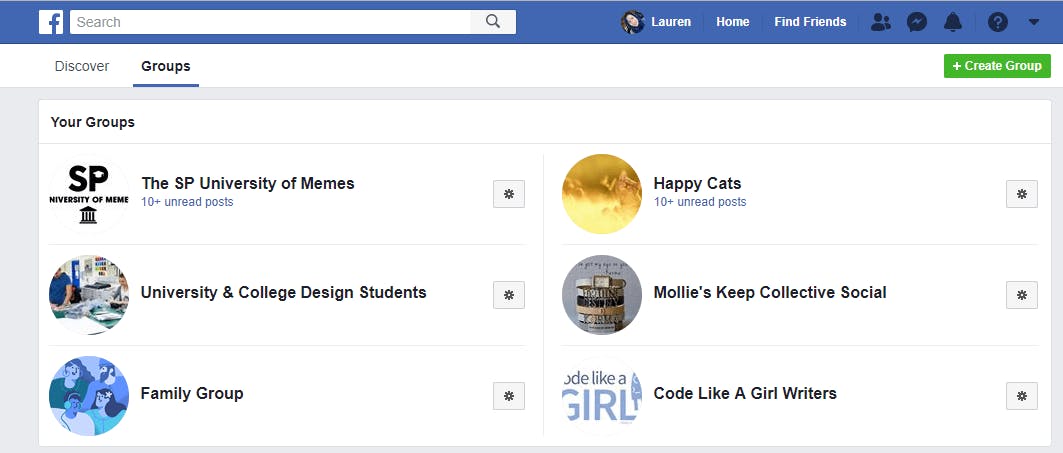The height and width of the screenshot is (453, 1063).
Task: Open Lauren's profile picture
Action: click(x=633, y=22)
